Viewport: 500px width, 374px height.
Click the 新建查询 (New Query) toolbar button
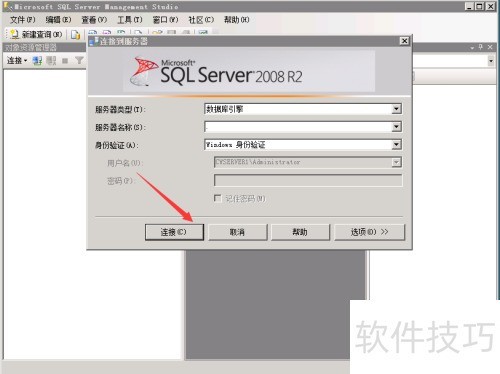[x=36, y=34]
